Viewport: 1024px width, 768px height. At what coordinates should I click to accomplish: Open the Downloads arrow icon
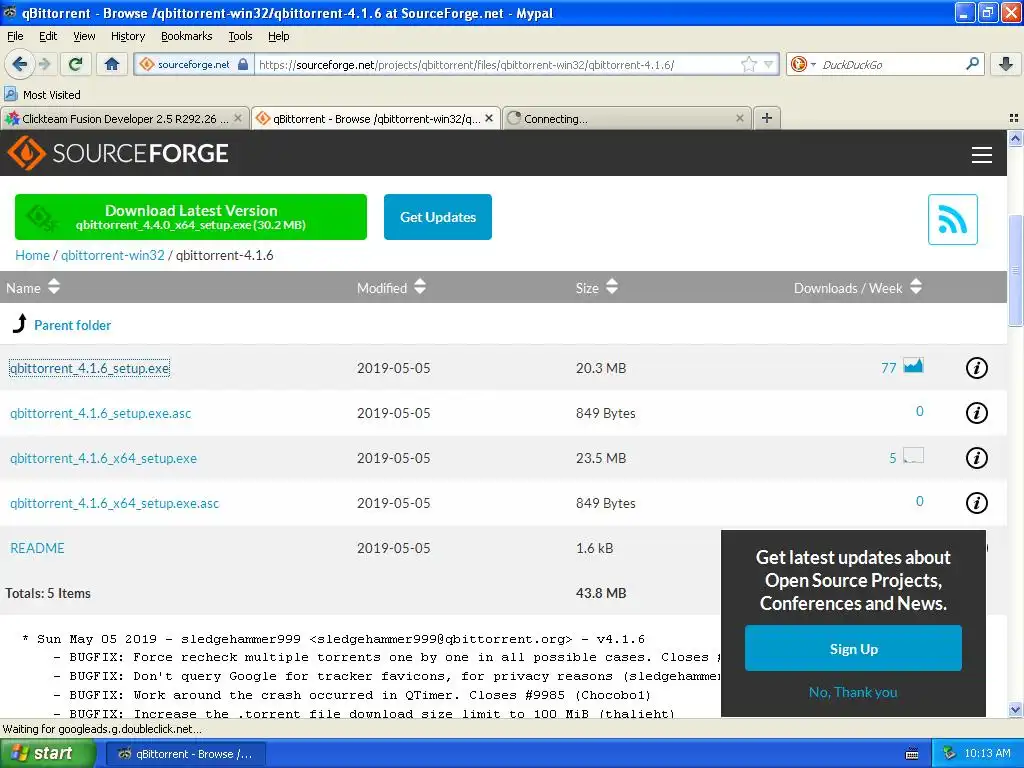pyautogui.click(x=1006, y=64)
